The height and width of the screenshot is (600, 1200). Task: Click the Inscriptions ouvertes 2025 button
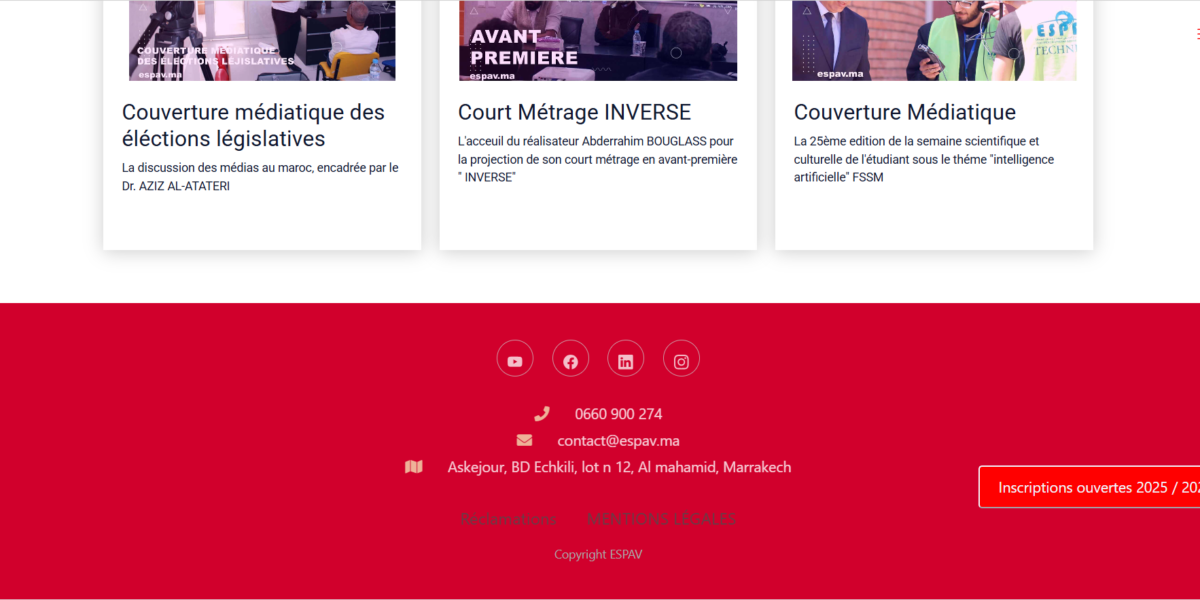1090,487
